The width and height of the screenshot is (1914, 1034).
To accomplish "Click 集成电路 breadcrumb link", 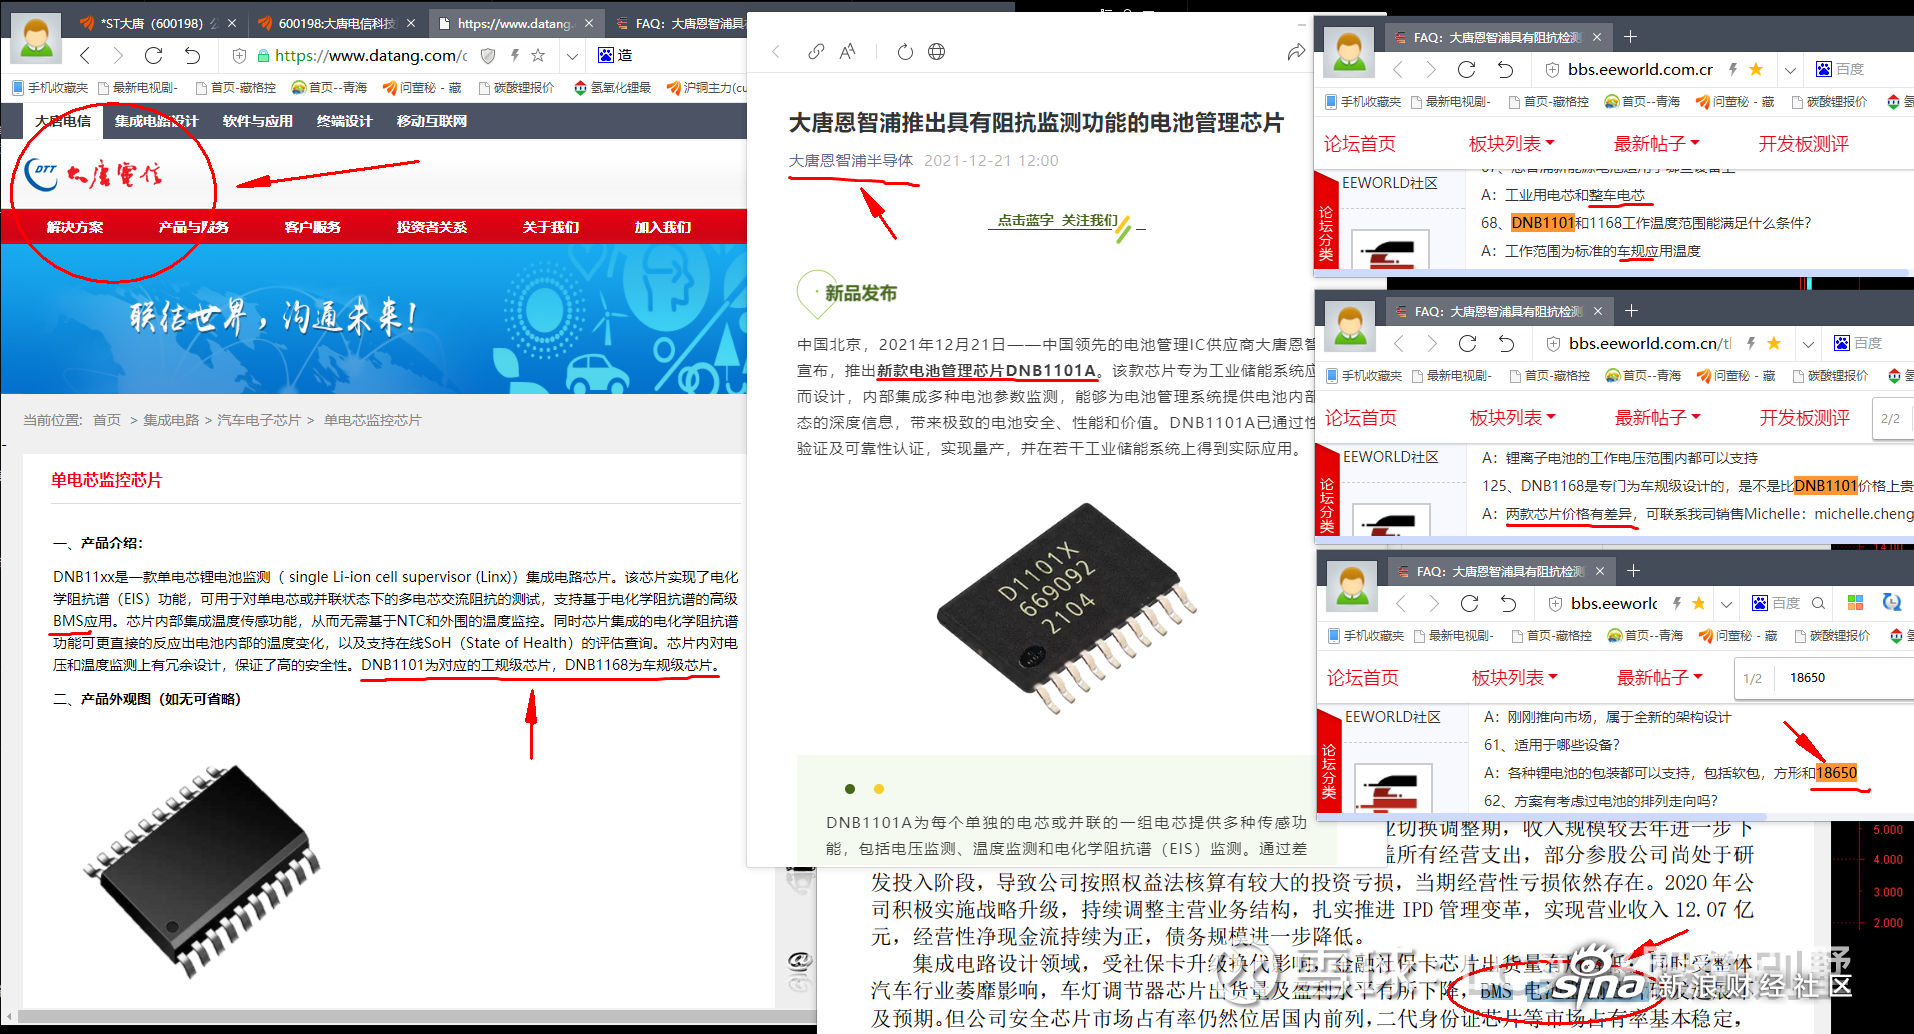I will point(171,420).
